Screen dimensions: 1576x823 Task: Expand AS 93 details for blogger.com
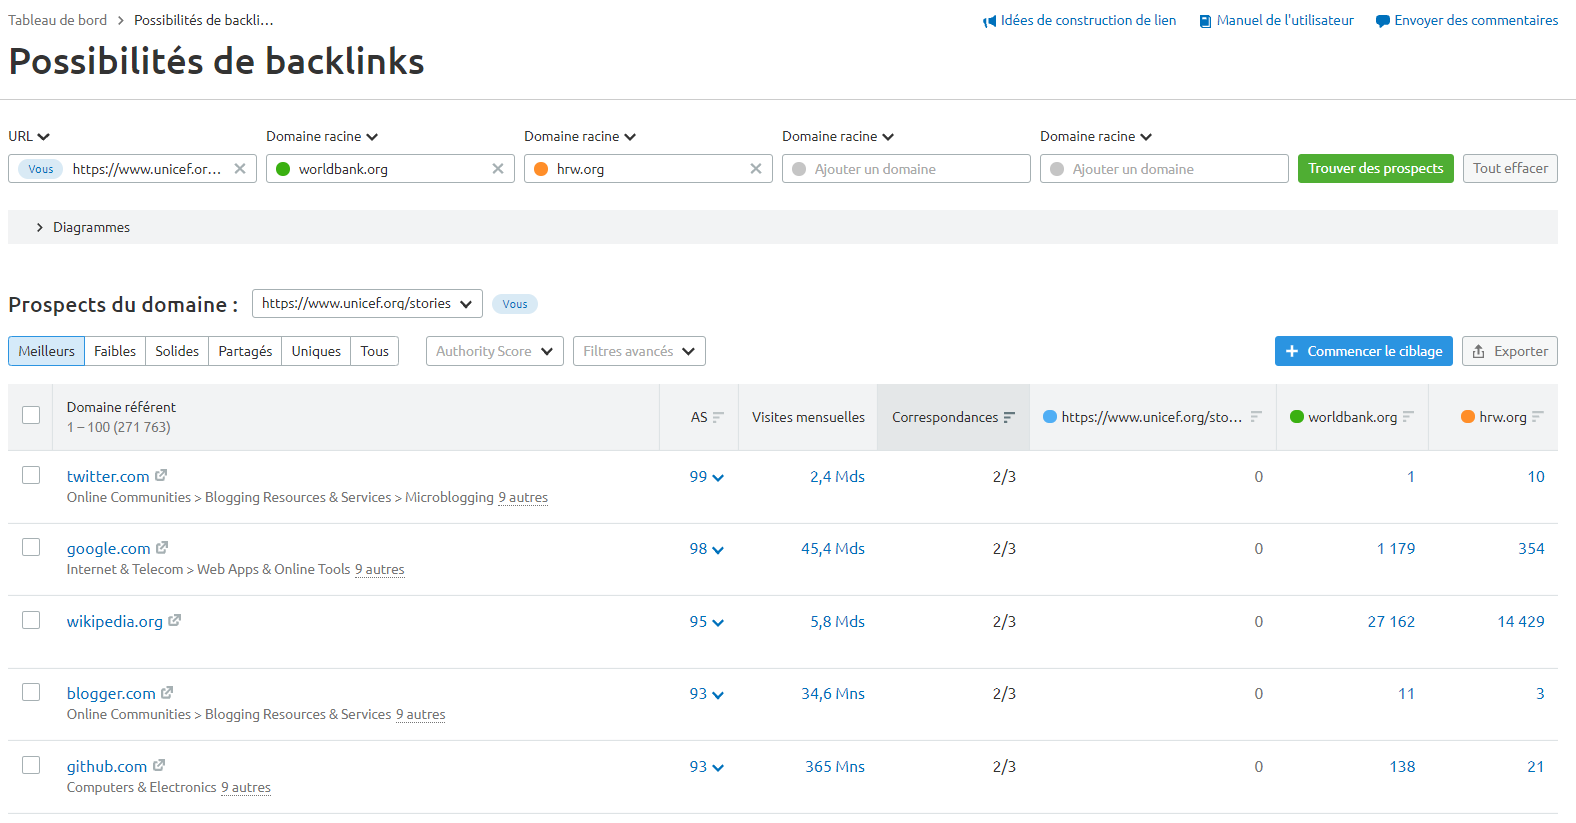coord(707,694)
